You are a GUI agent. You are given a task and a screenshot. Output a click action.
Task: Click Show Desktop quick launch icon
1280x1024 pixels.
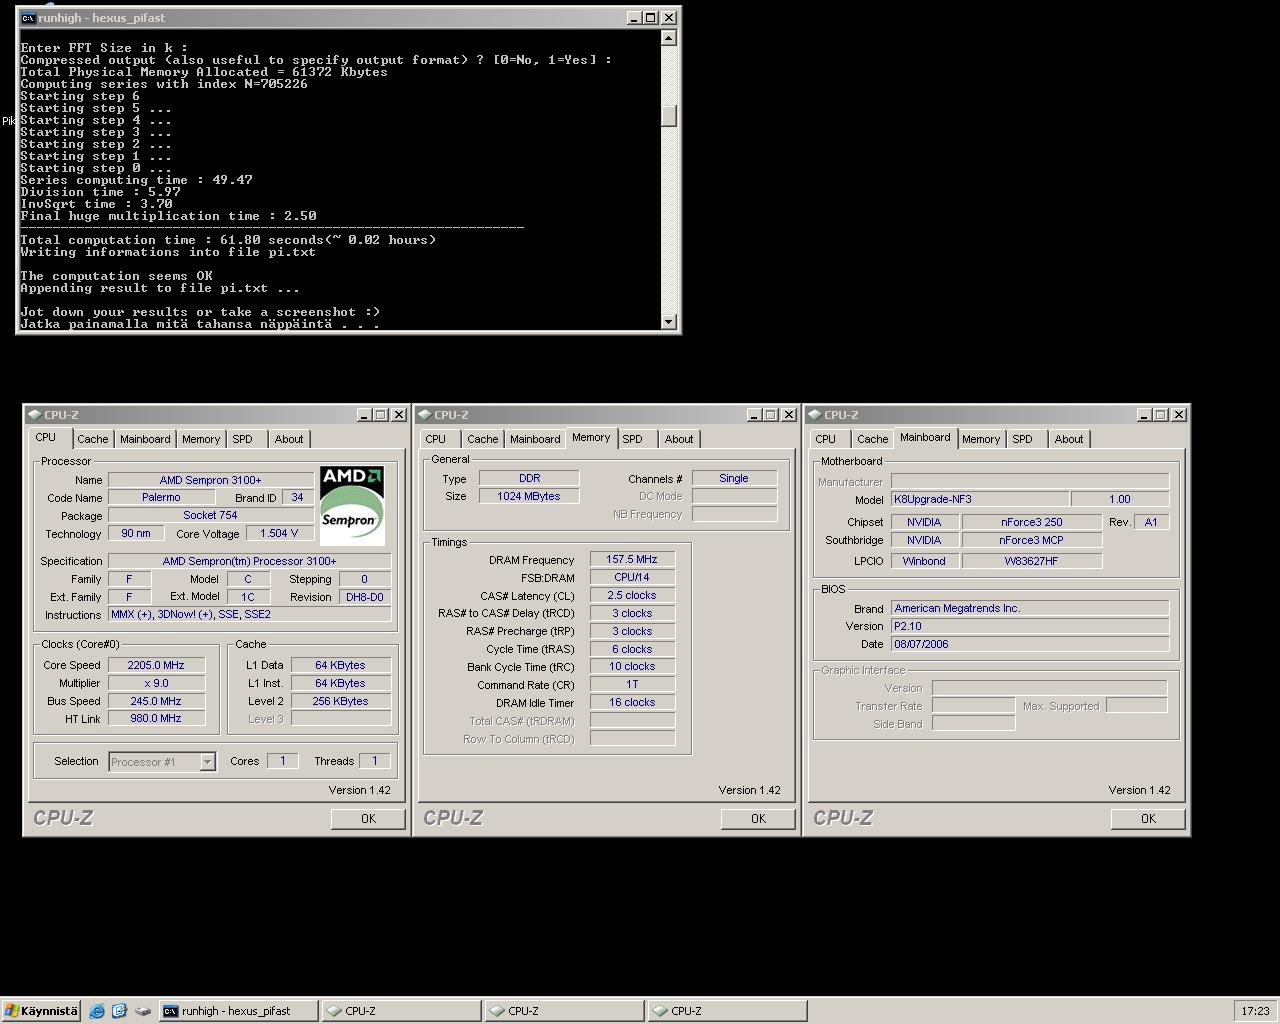click(x=142, y=1011)
